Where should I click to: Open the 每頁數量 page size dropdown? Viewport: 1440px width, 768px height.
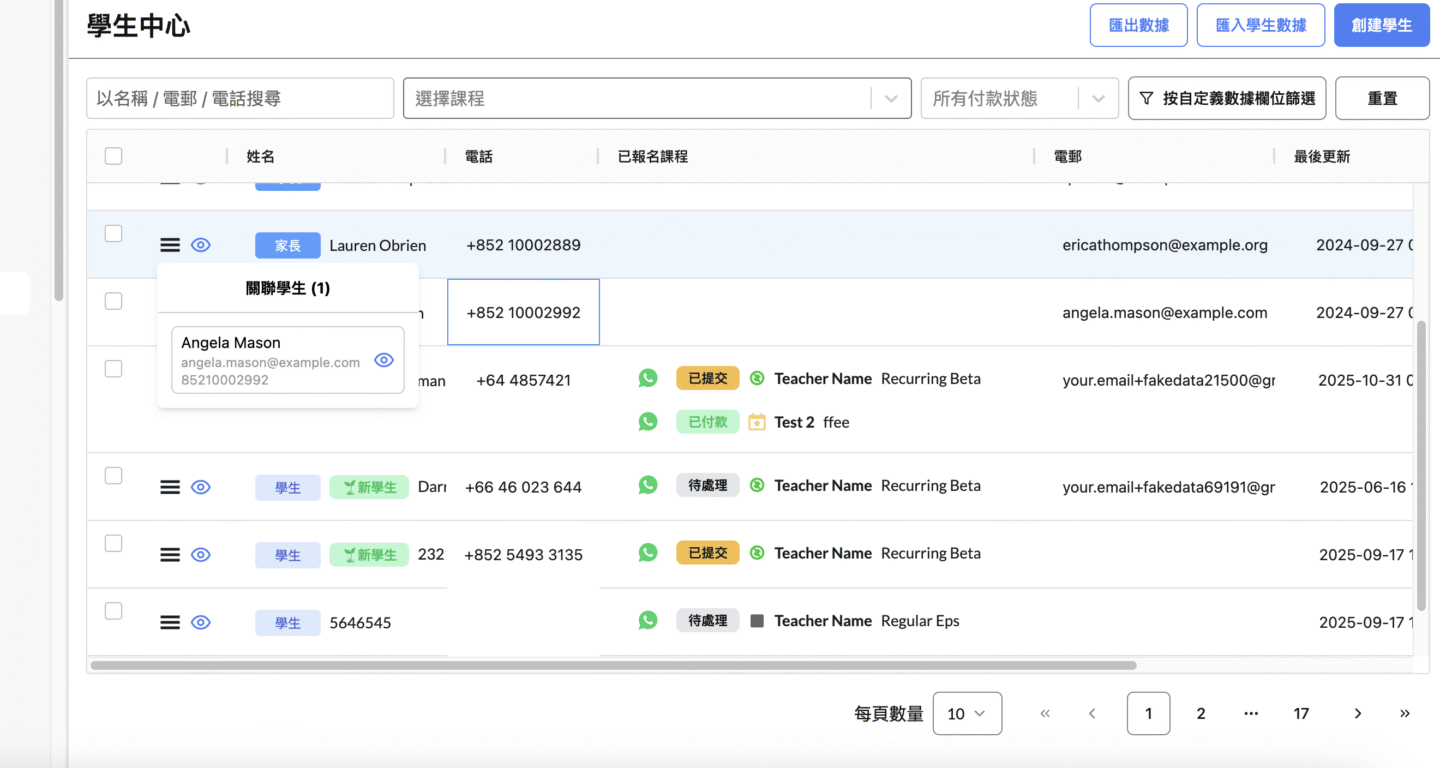(x=967, y=714)
